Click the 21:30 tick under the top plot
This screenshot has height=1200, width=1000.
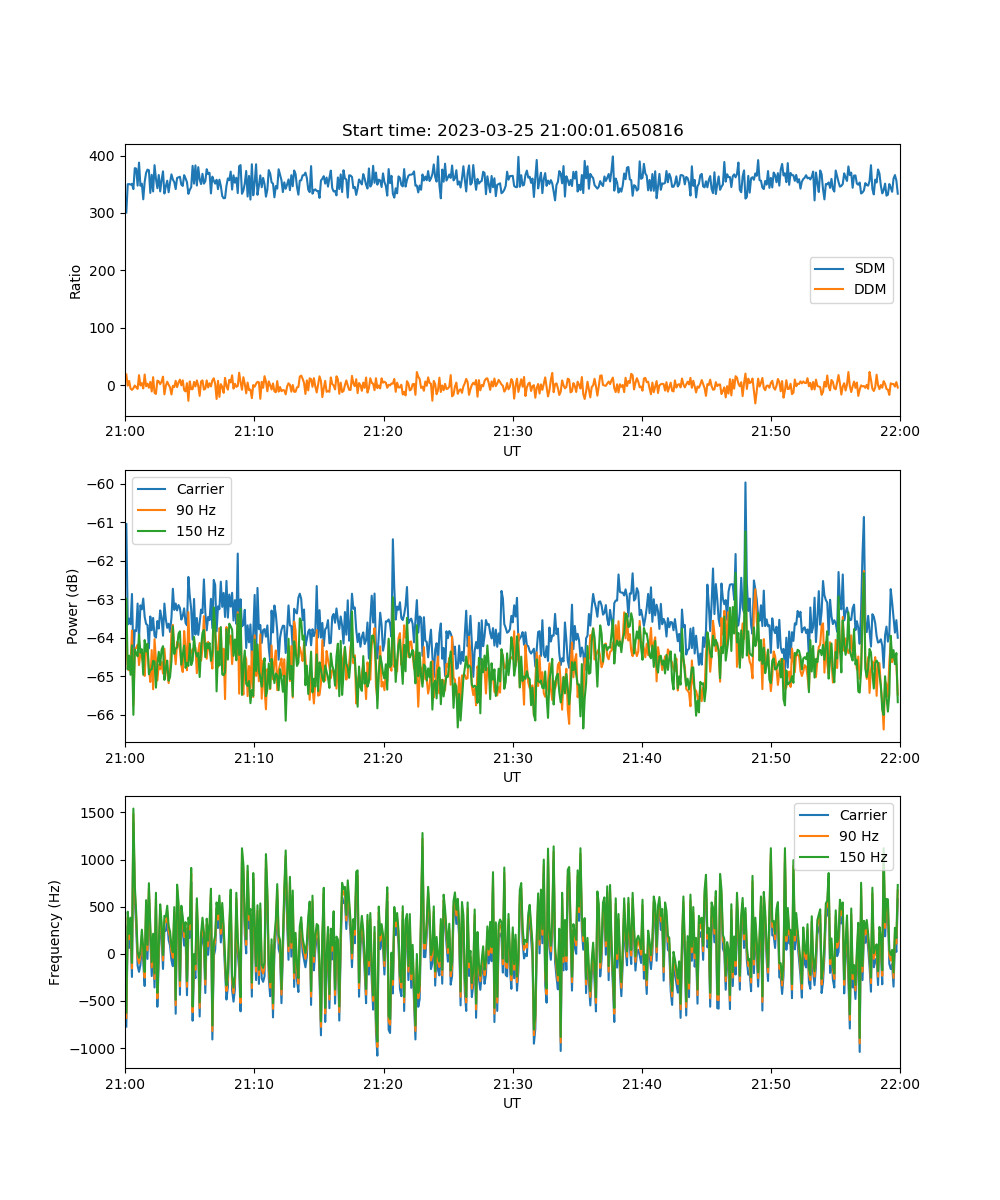coord(513,431)
